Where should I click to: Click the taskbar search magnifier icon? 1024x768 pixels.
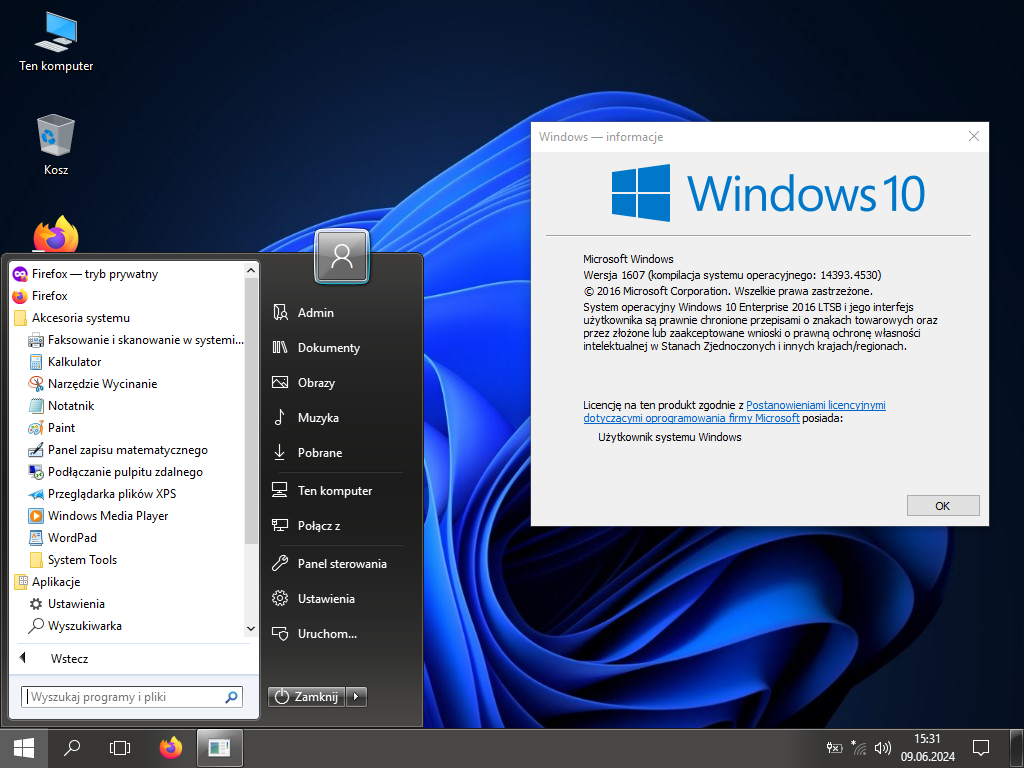pos(72,747)
